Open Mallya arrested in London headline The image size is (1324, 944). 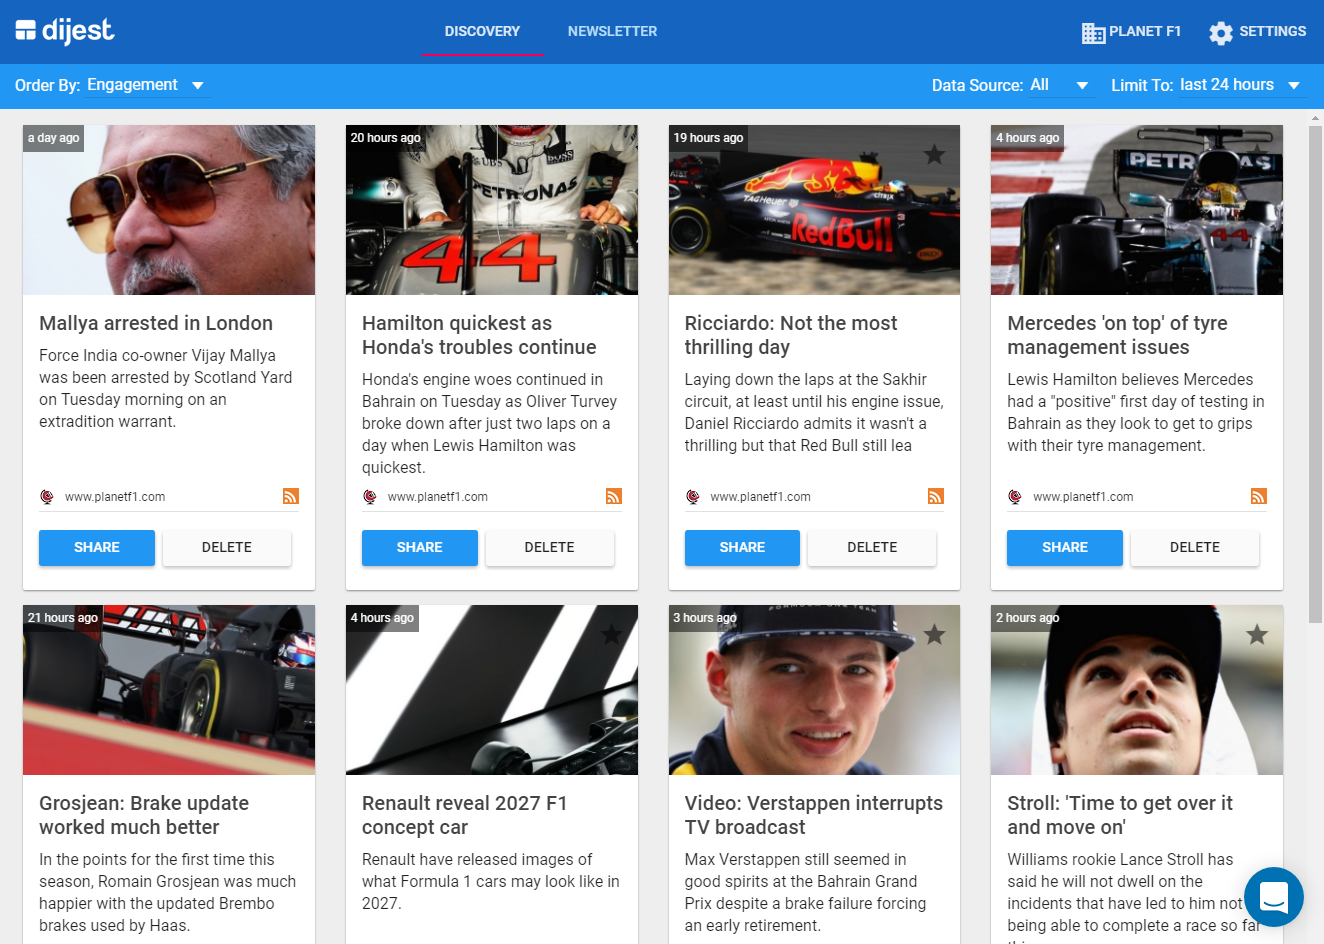156,323
